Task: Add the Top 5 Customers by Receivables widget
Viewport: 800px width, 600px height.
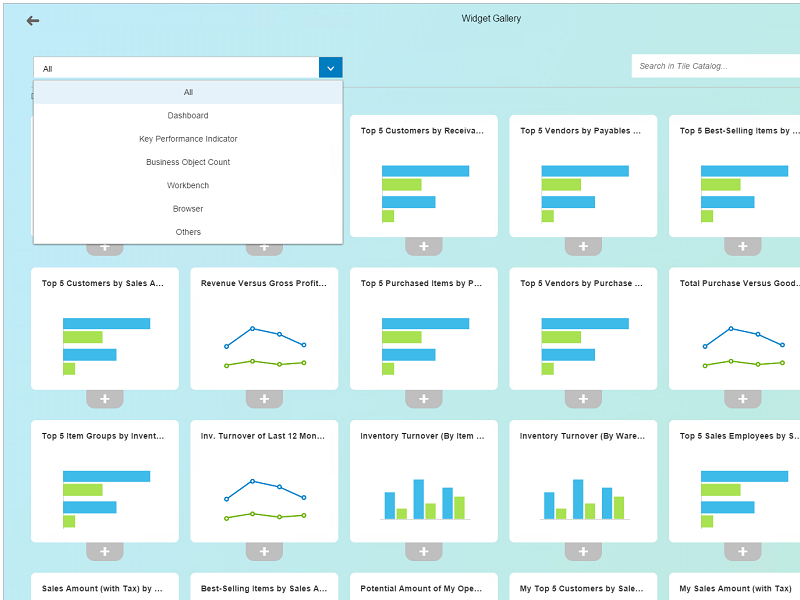Action: point(423,246)
